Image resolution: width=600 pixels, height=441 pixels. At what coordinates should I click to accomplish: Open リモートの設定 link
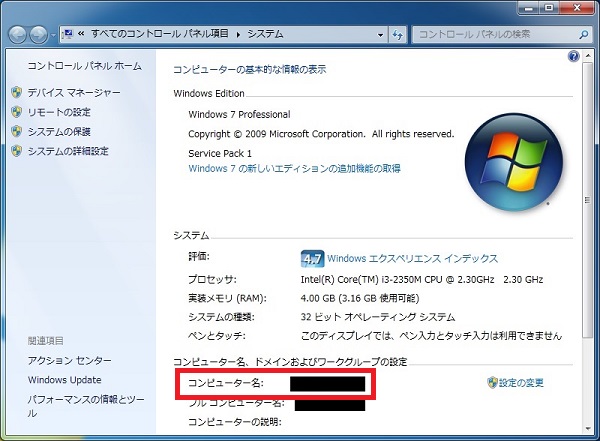59,112
